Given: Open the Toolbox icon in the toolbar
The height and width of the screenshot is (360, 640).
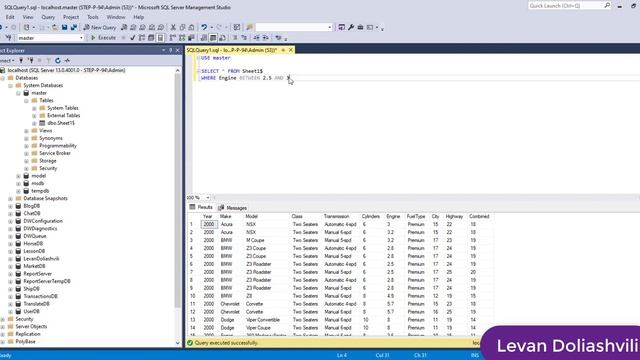Looking at the screenshot, I should pos(360,27).
